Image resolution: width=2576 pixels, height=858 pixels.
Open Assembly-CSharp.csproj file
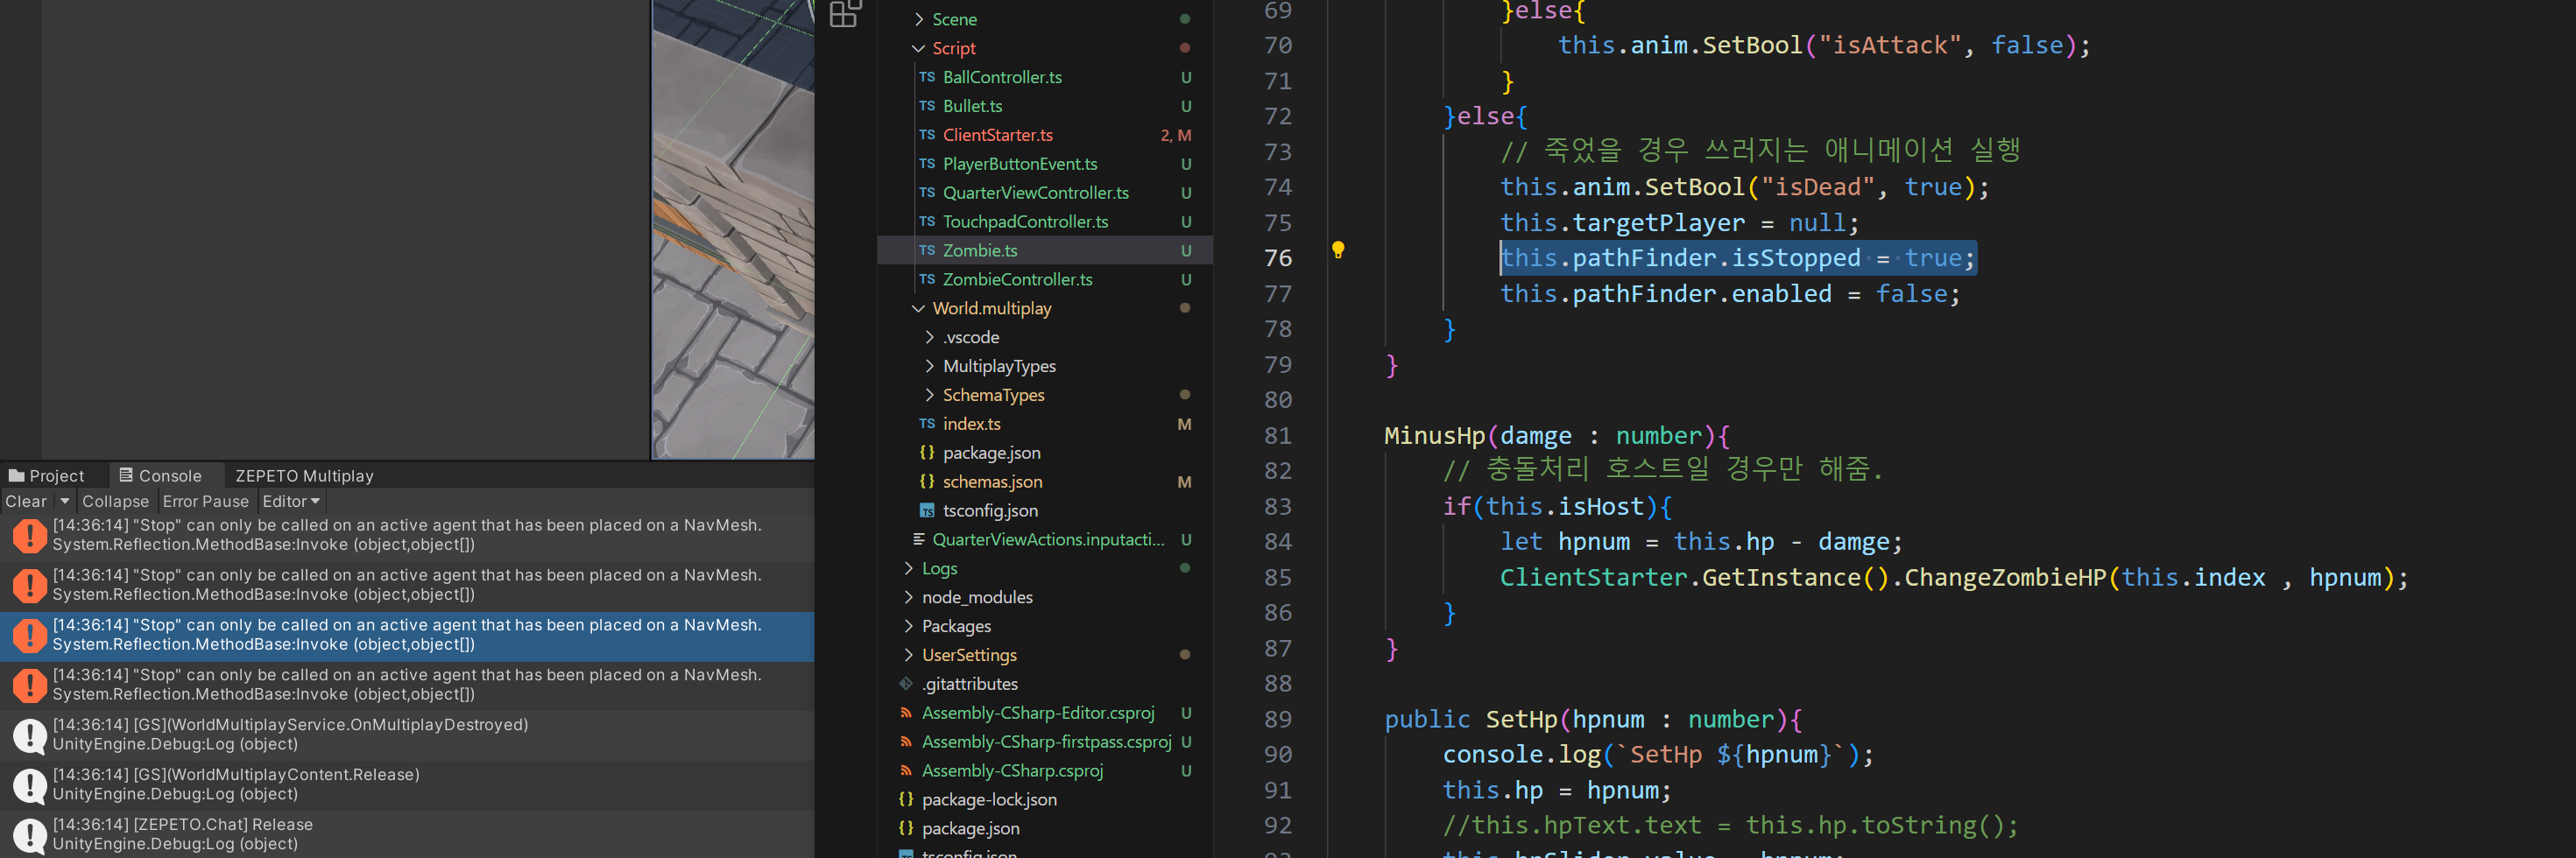point(1012,771)
